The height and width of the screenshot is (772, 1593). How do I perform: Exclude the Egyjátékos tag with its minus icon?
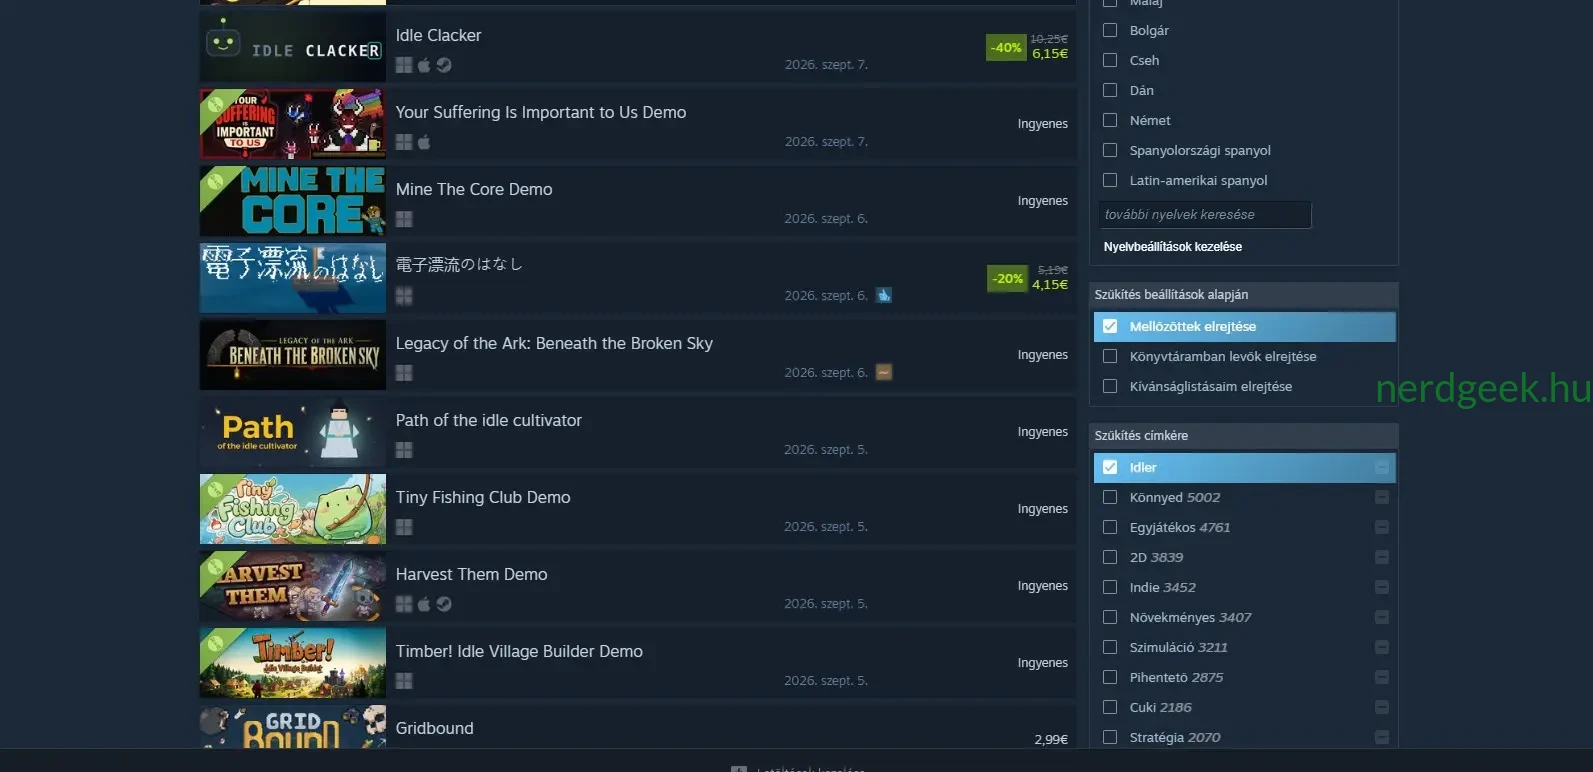coord(1382,527)
